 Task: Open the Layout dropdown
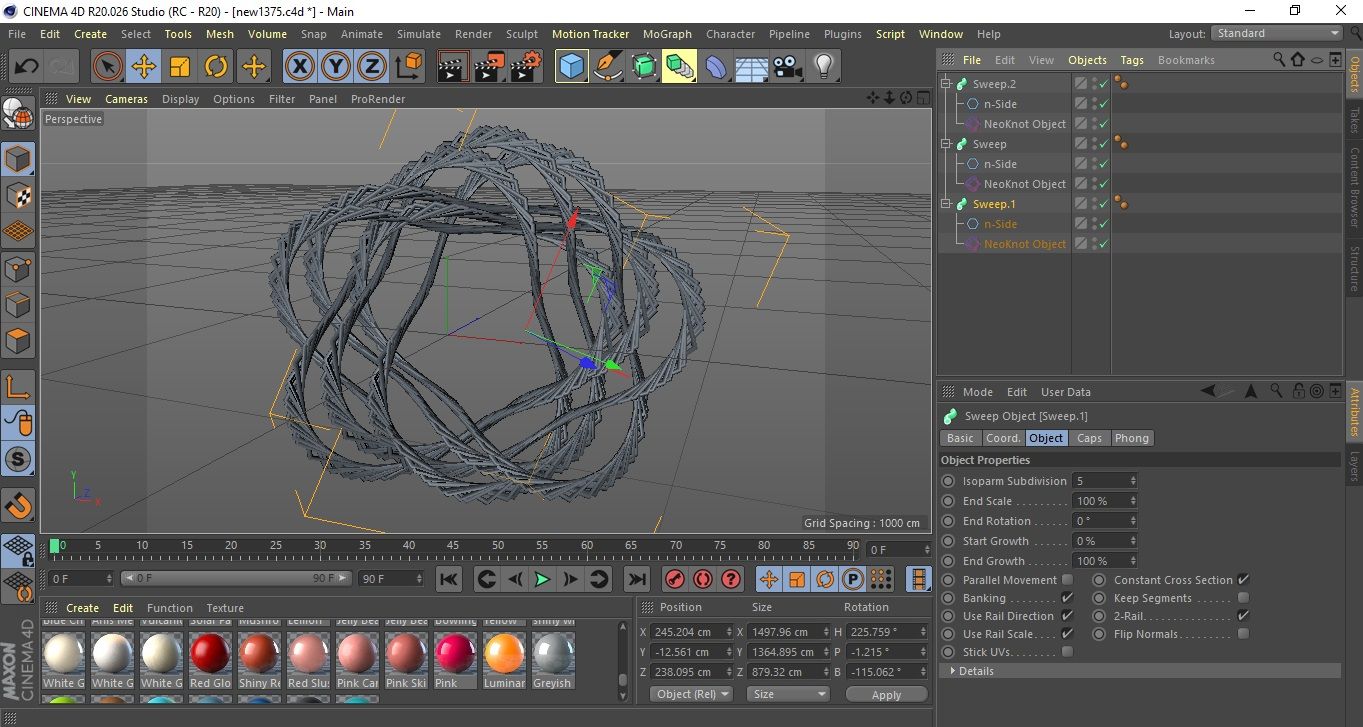tap(1276, 33)
